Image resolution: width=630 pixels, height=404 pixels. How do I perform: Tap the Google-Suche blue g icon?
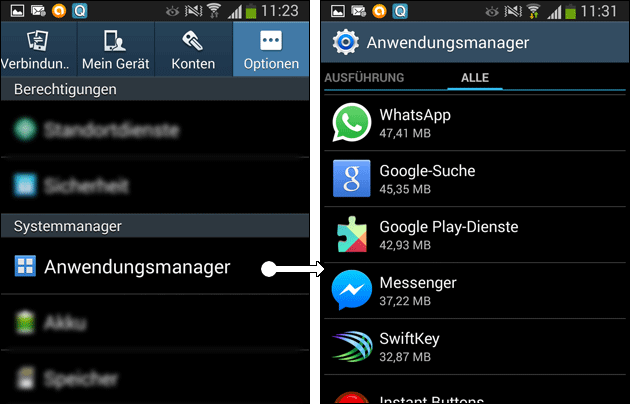tap(352, 178)
